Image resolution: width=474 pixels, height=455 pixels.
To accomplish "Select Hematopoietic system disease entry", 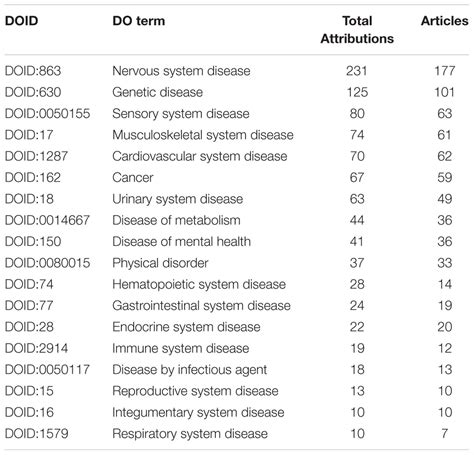I will [199, 284].
